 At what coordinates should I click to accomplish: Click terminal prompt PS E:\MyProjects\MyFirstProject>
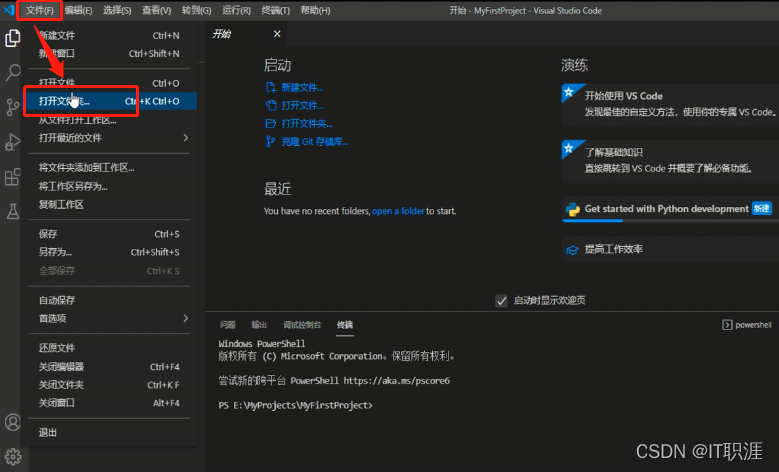coord(296,405)
